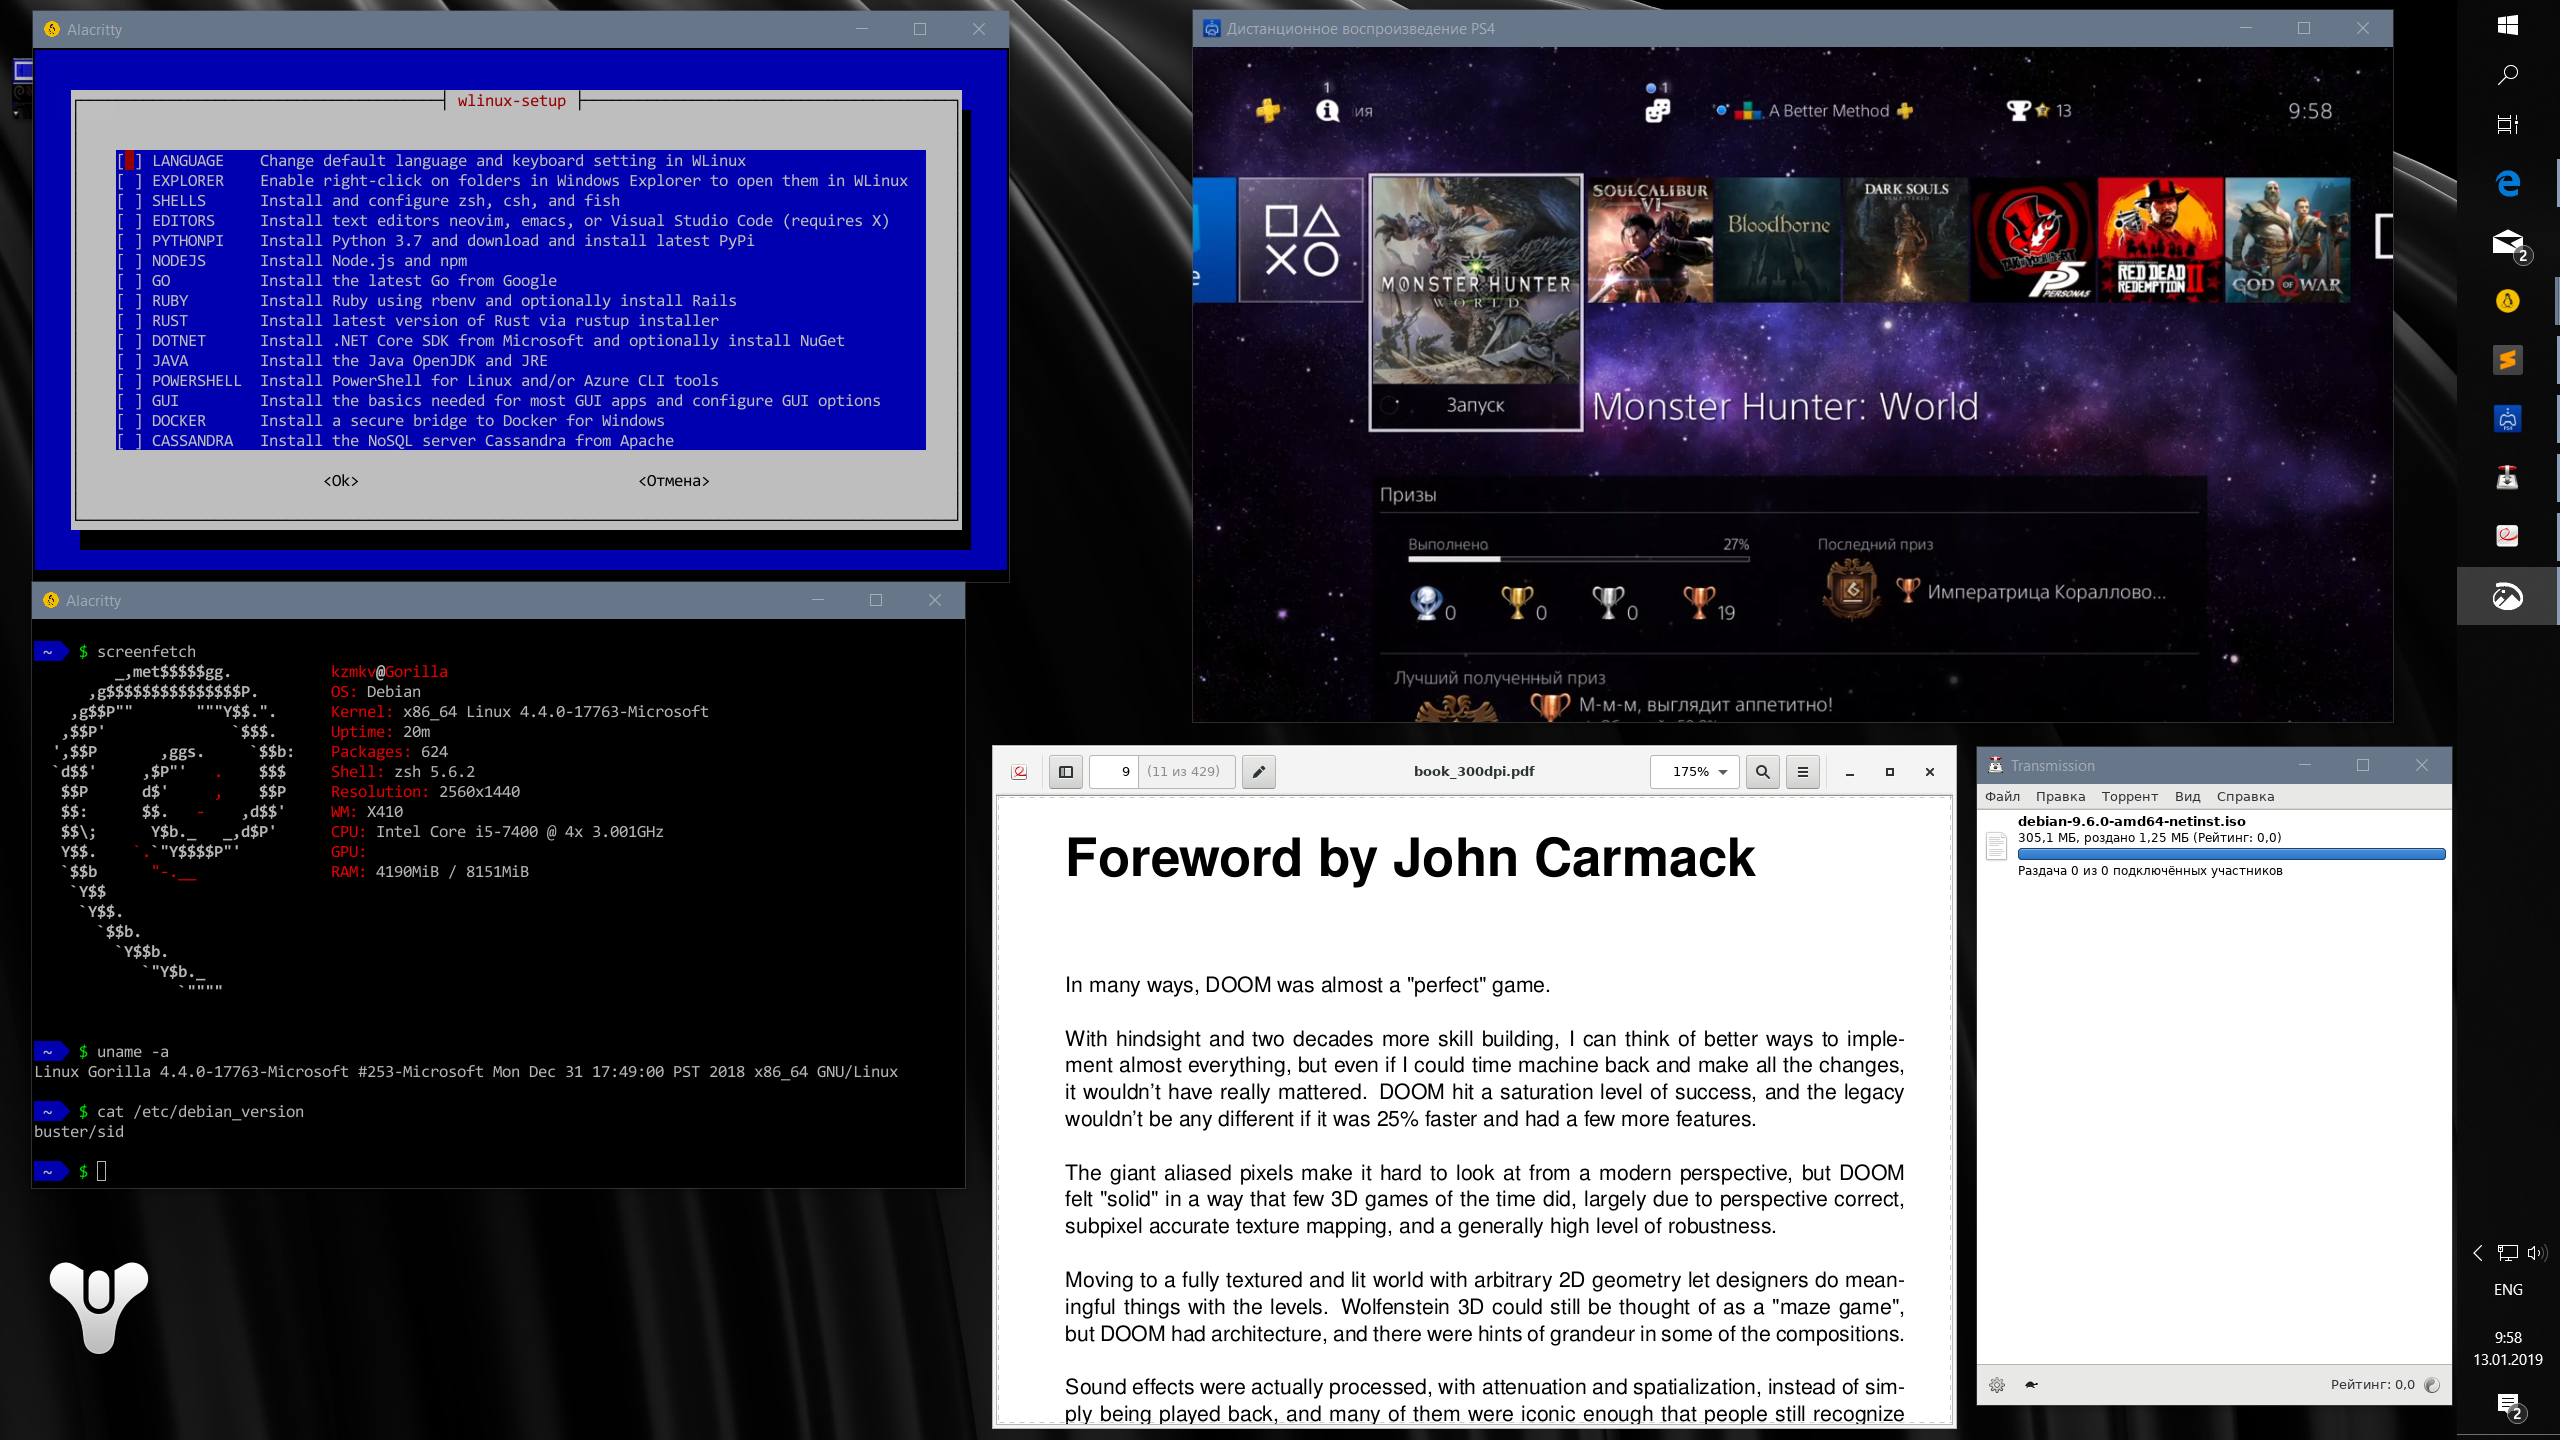The width and height of the screenshot is (2560, 1440).
Task: Click the gold trophy count icon
Action: pos(1516,603)
